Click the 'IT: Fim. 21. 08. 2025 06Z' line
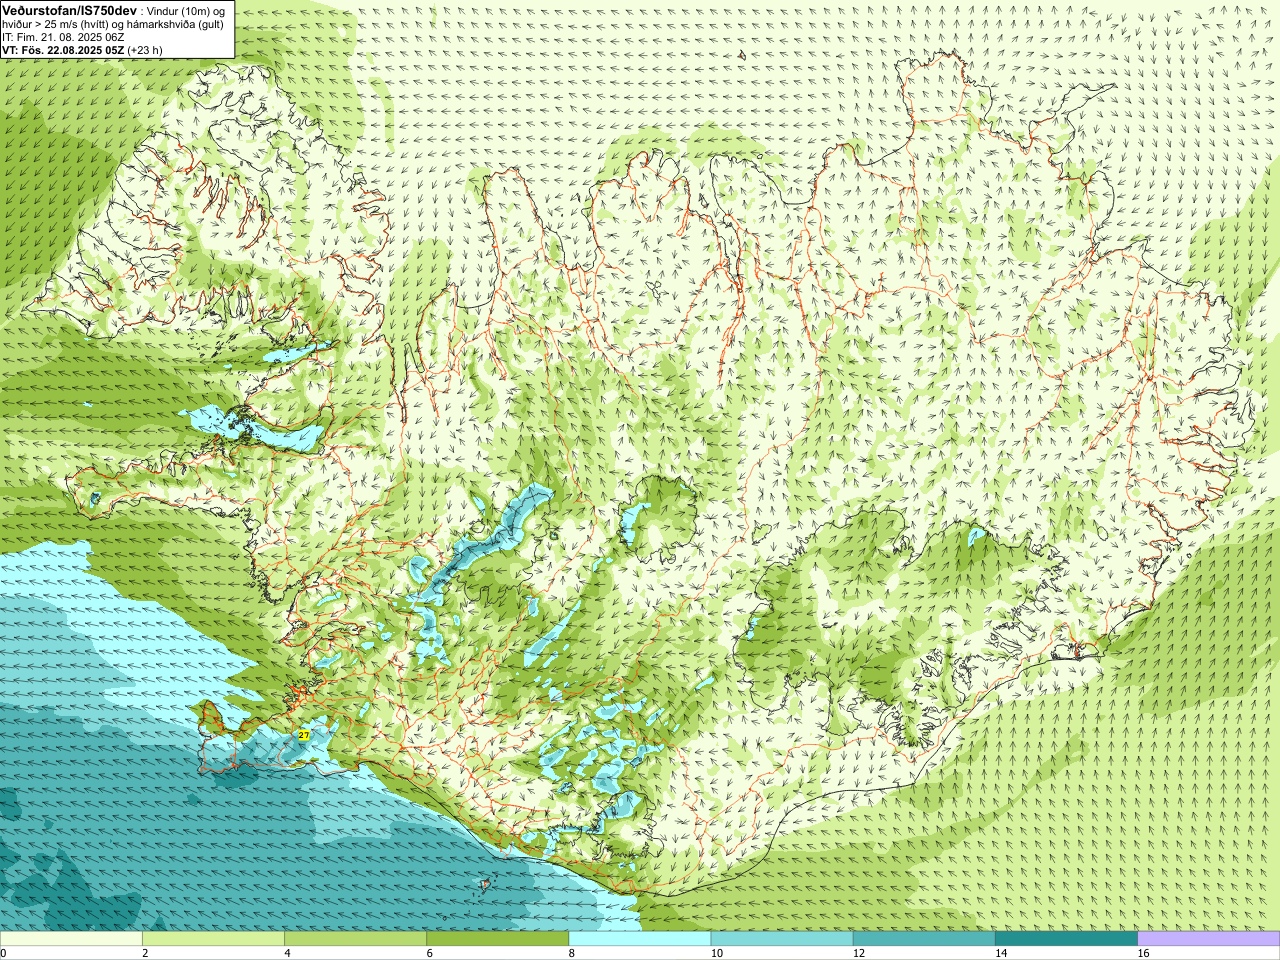 pos(63,37)
